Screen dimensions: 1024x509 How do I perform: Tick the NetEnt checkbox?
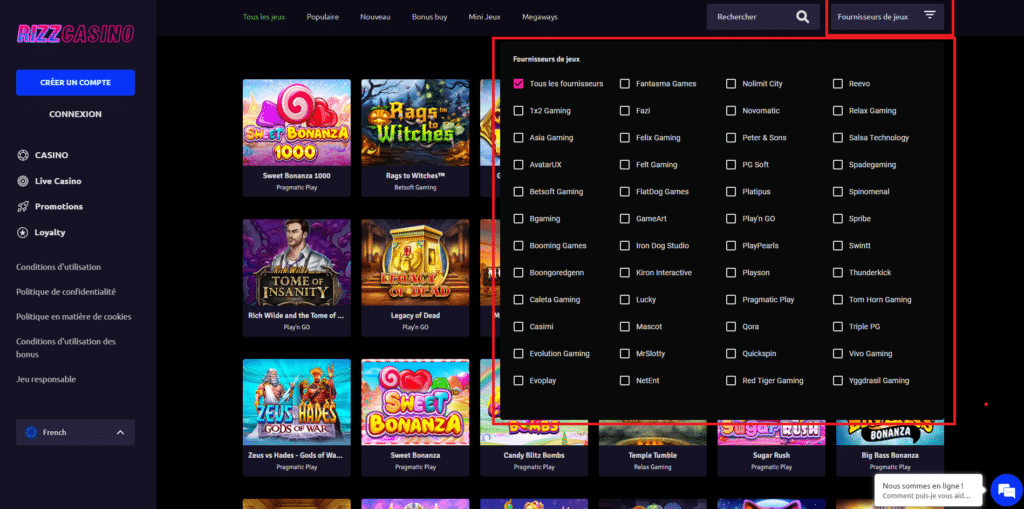pos(625,380)
